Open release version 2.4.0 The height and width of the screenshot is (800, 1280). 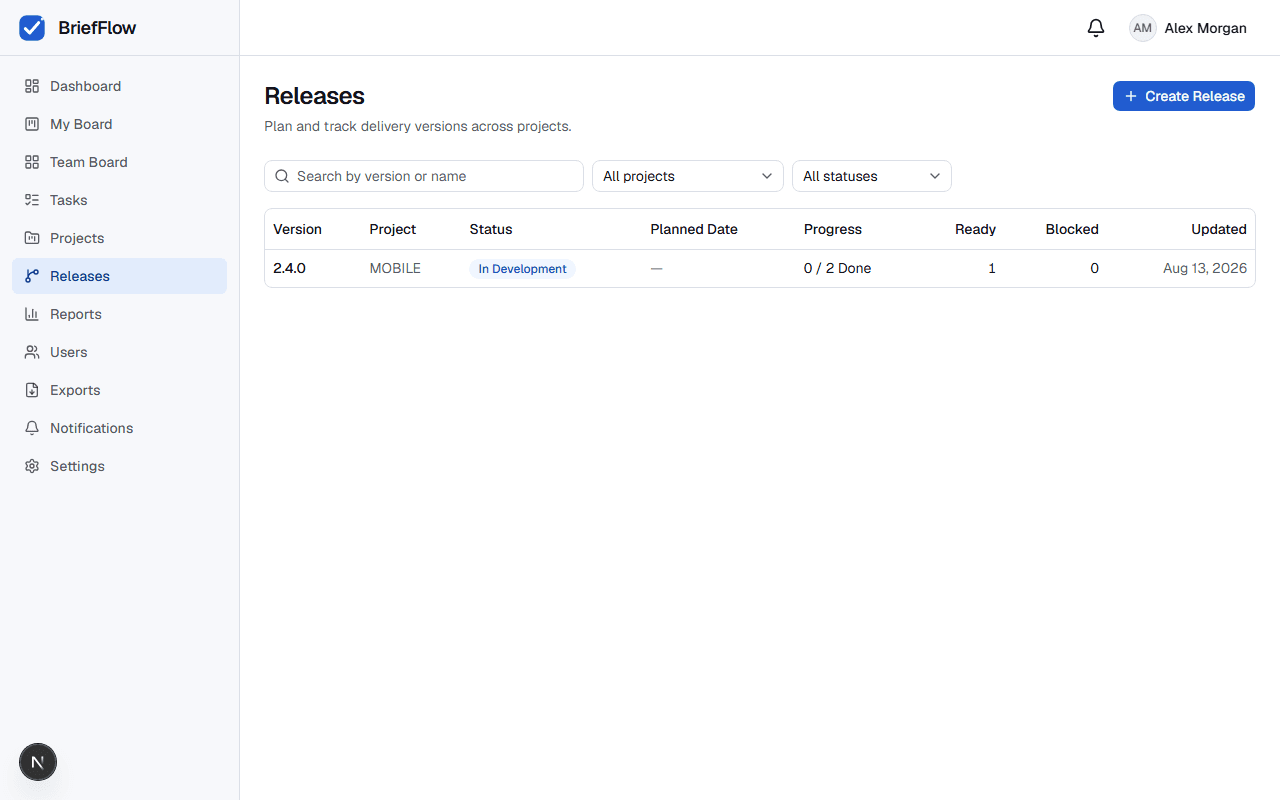[x=289, y=268]
